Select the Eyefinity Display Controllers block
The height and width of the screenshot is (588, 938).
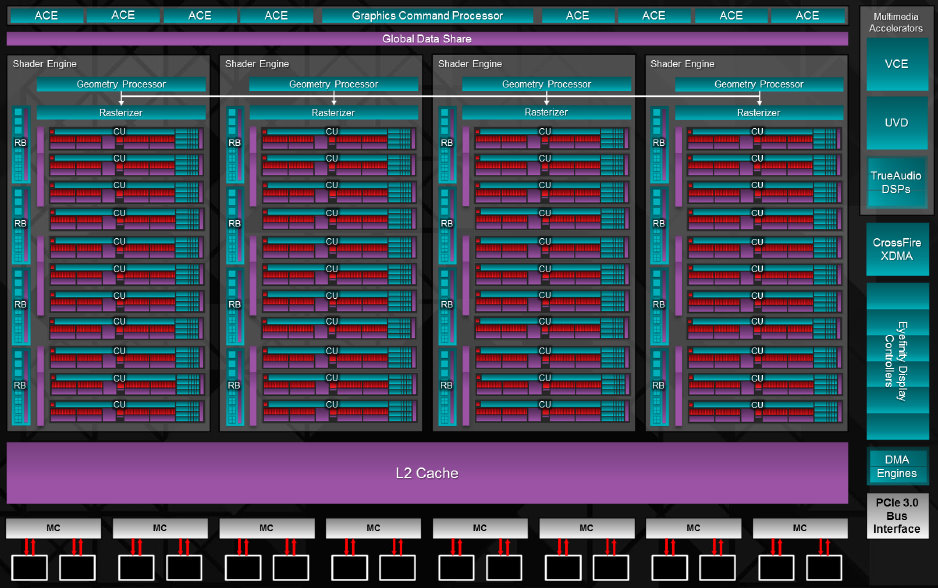(x=896, y=360)
